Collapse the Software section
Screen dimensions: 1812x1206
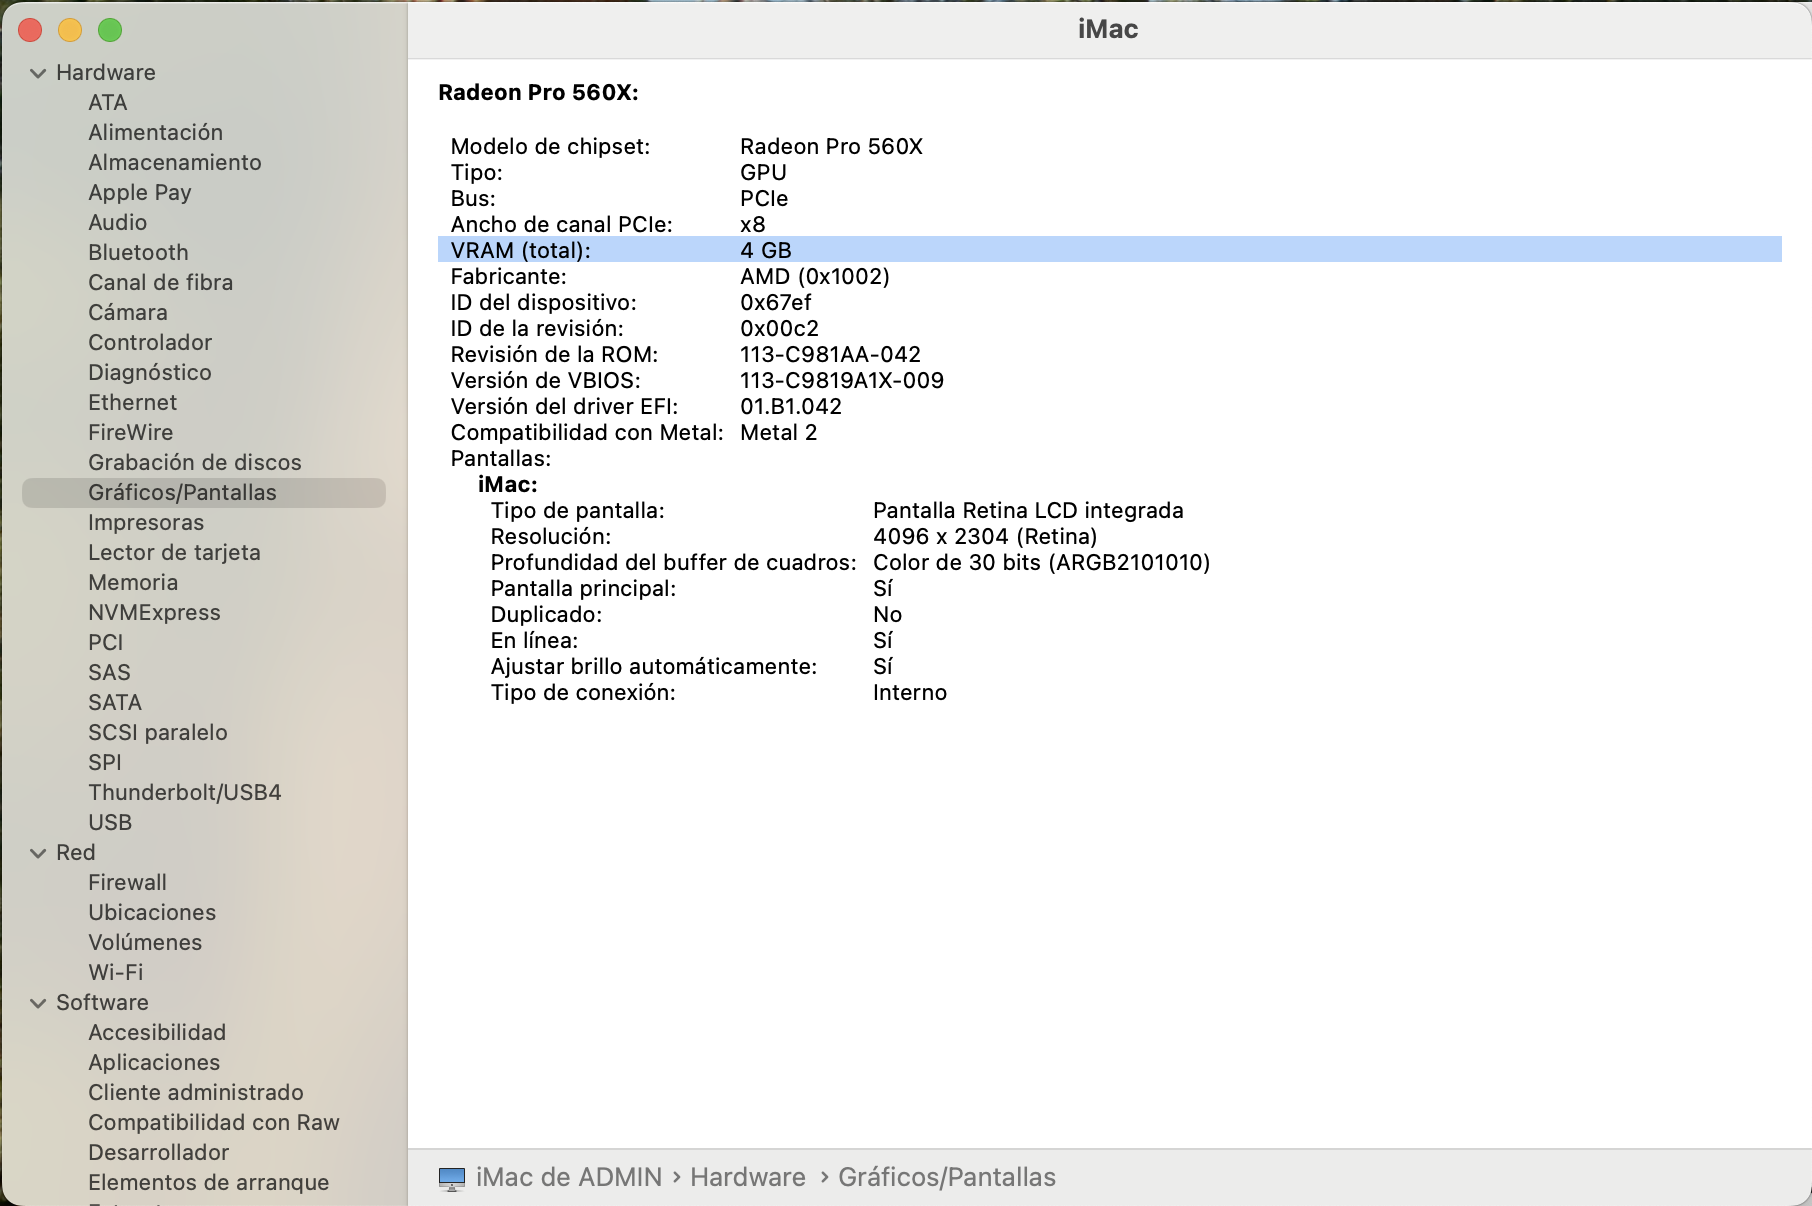coord(38,1003)
